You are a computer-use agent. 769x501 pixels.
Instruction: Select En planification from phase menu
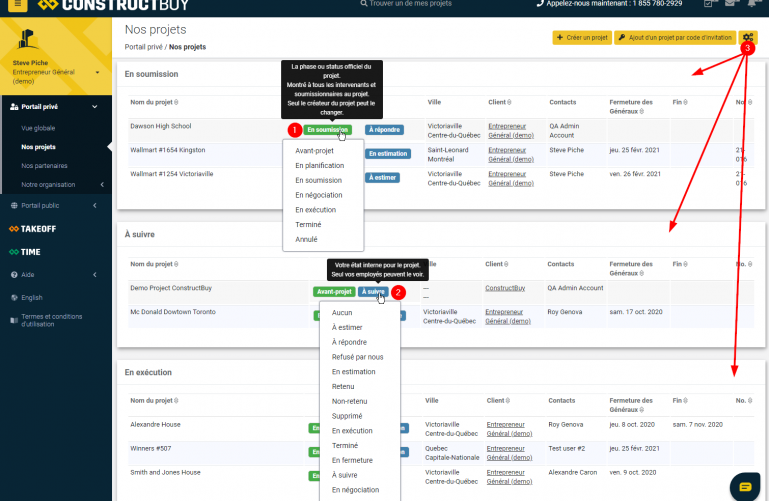(x=320, y=166)
